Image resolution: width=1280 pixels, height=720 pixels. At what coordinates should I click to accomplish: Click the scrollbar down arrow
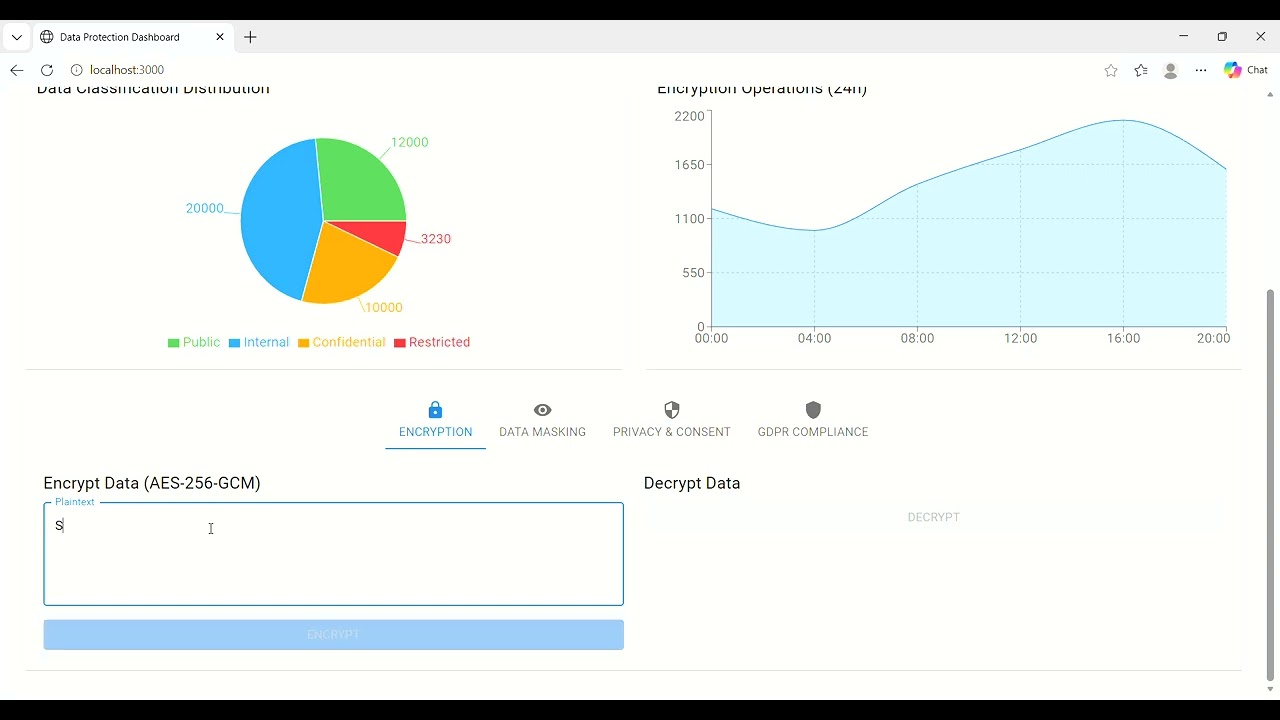coord(1270,689)
